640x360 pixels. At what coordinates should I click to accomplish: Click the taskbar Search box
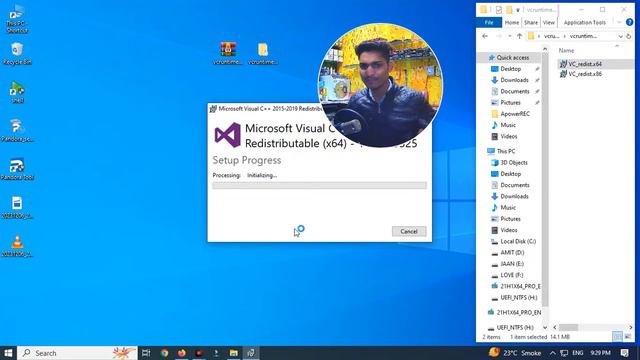(x=78, y=353)
